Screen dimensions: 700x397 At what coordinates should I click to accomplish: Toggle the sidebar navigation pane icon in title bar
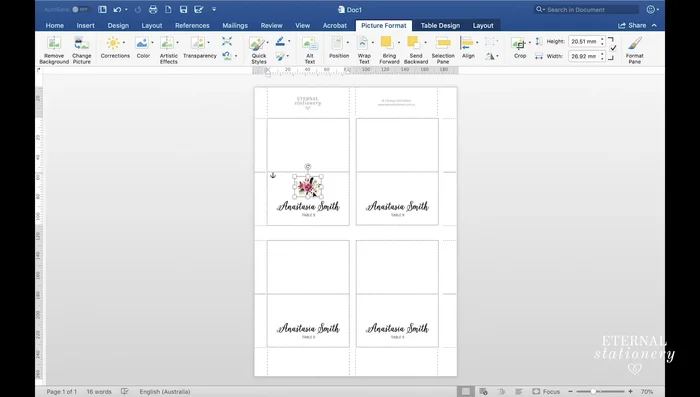coord(102,9)
